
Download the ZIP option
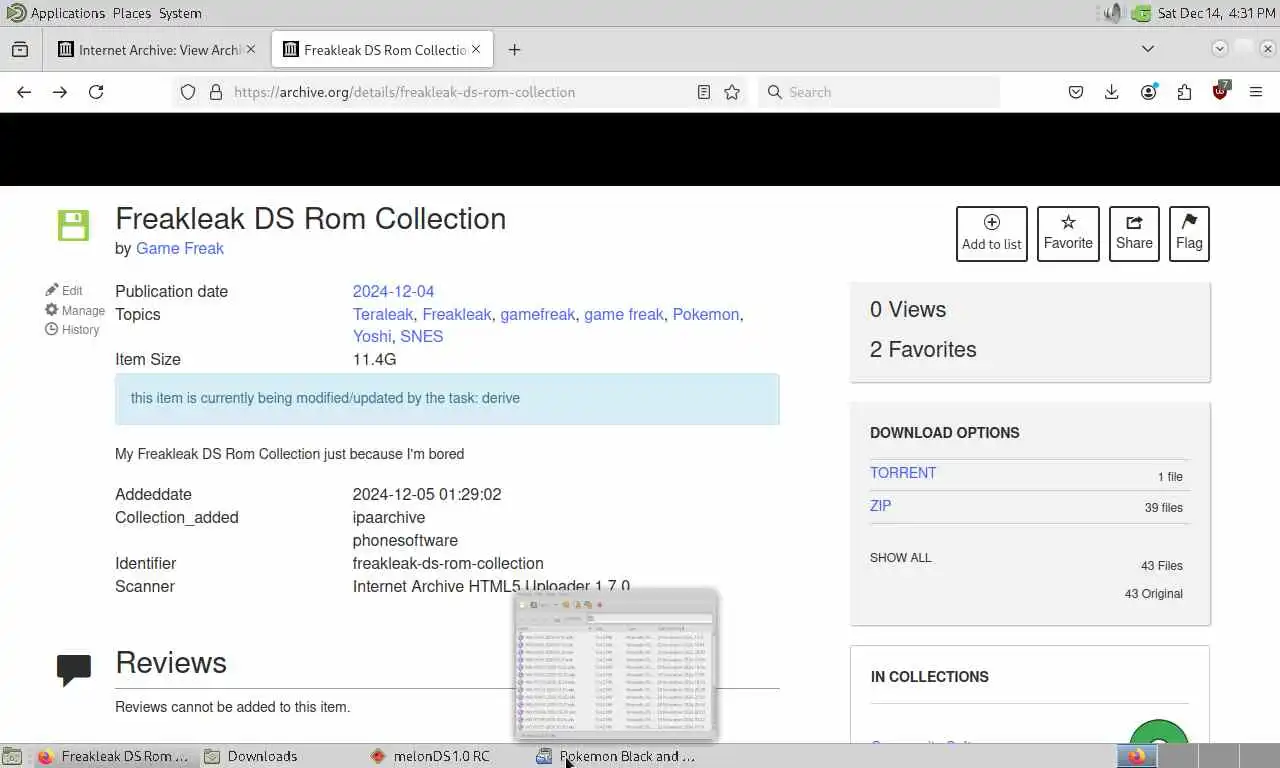(x=880, y=506)
